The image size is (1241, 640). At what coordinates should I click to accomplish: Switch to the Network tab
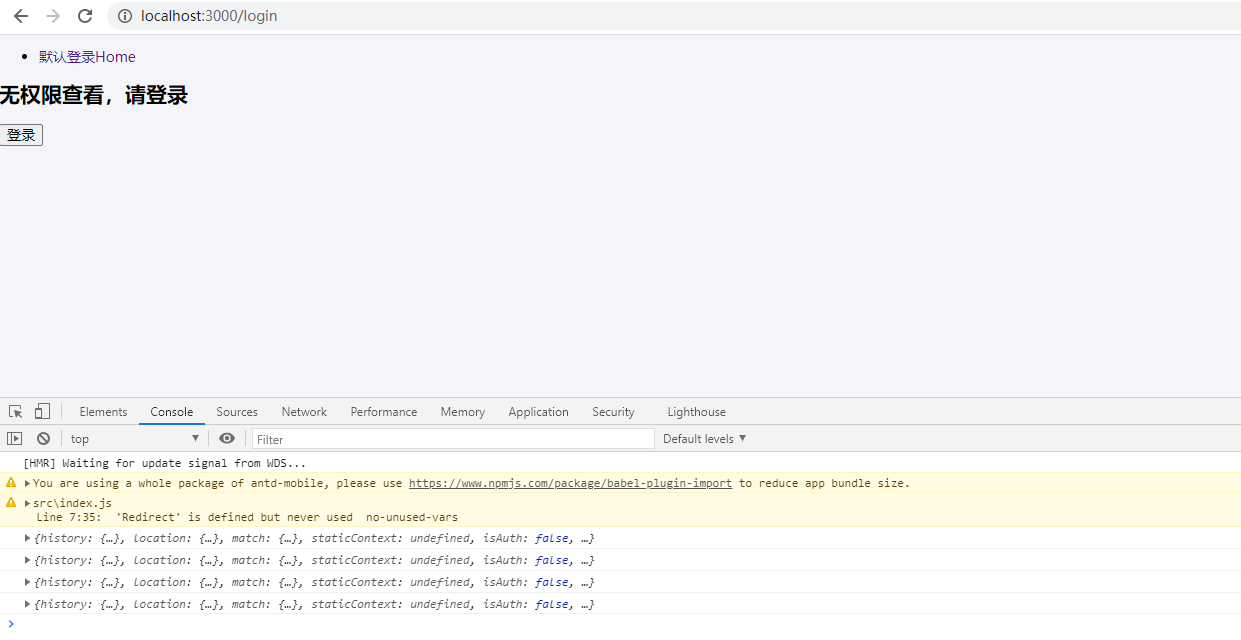click(x=304, y=412)
